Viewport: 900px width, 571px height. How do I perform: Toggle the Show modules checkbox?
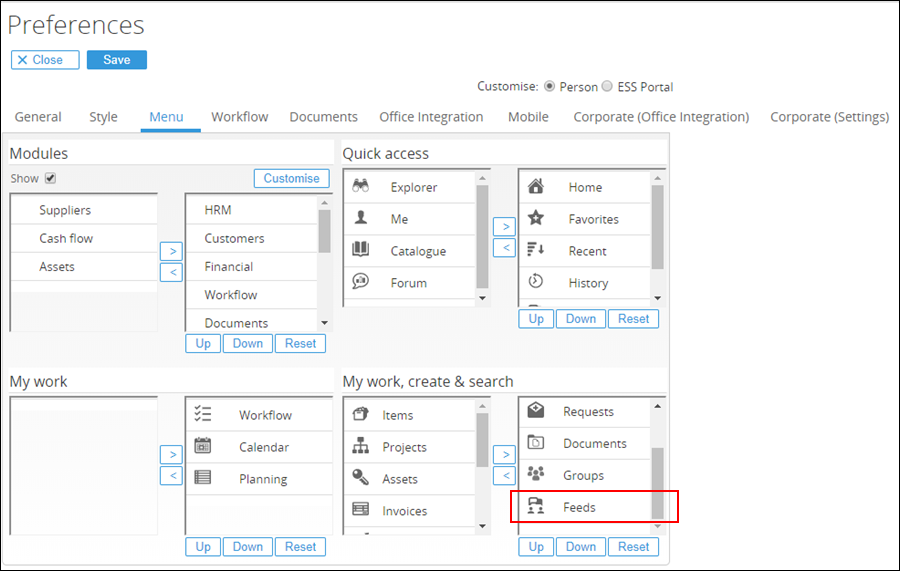(x=51, y=178)
